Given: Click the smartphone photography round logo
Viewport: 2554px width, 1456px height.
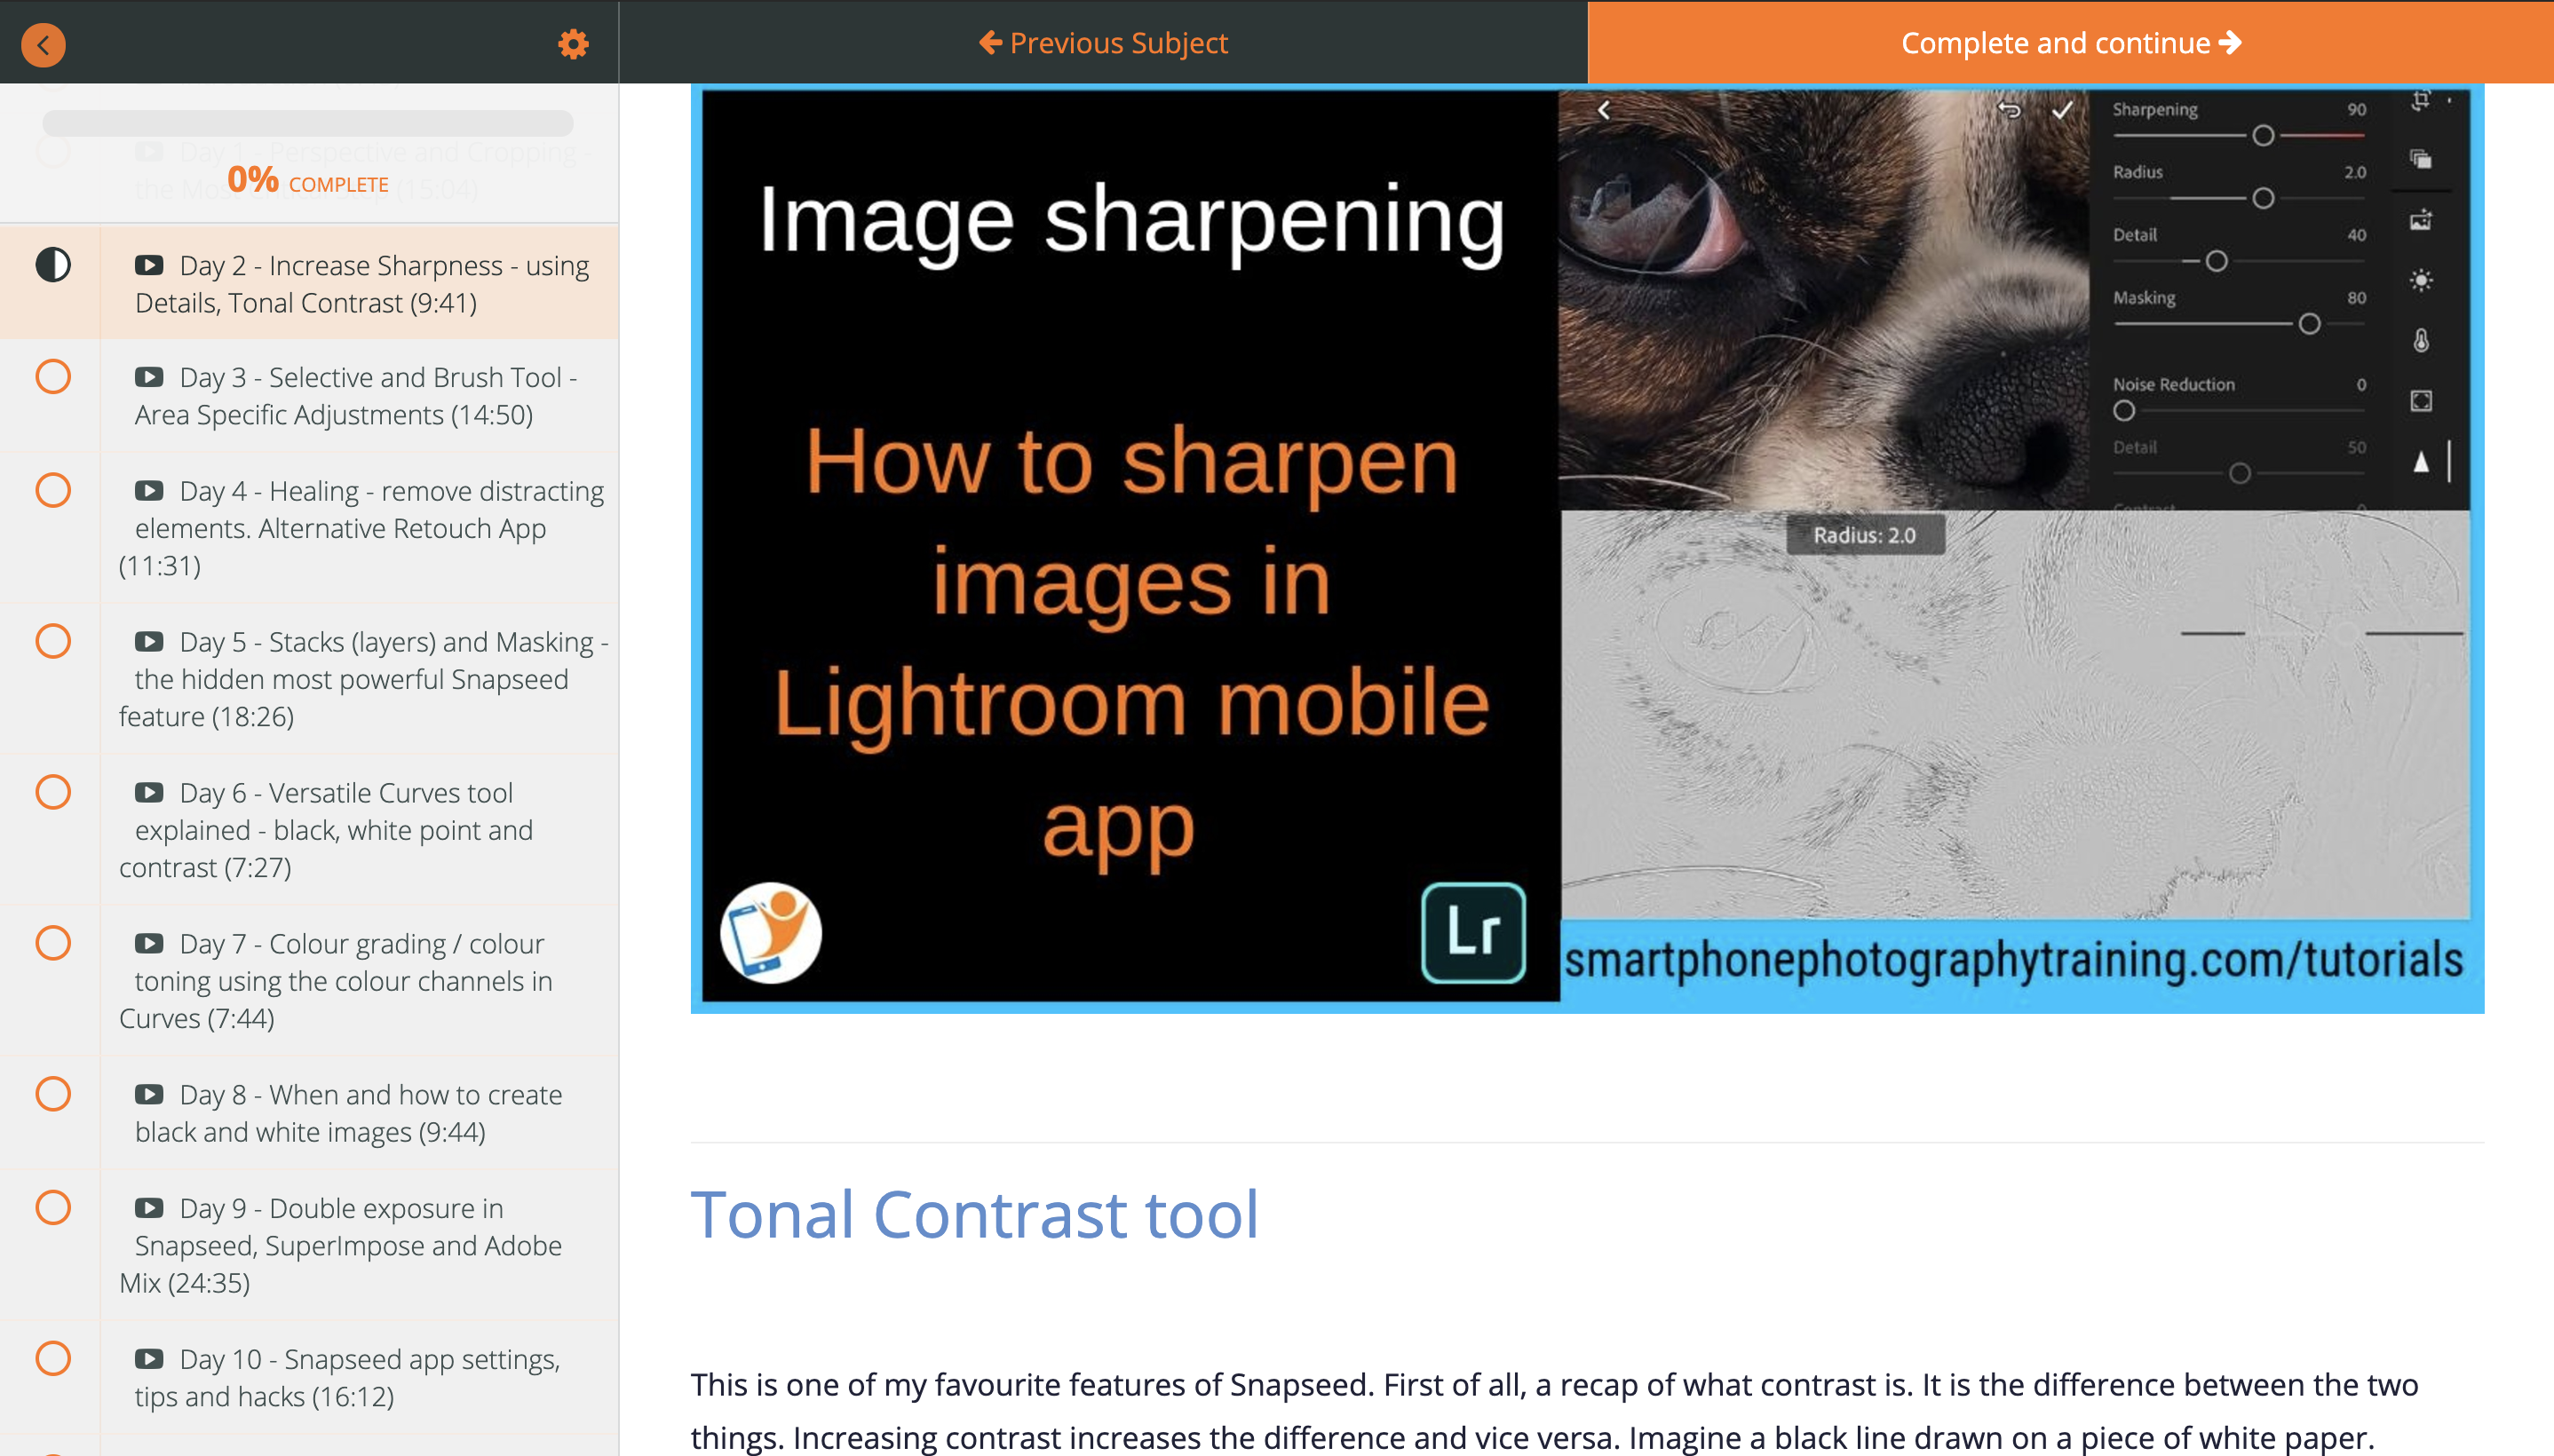Looking at the screenshot, I should point(771,932).
